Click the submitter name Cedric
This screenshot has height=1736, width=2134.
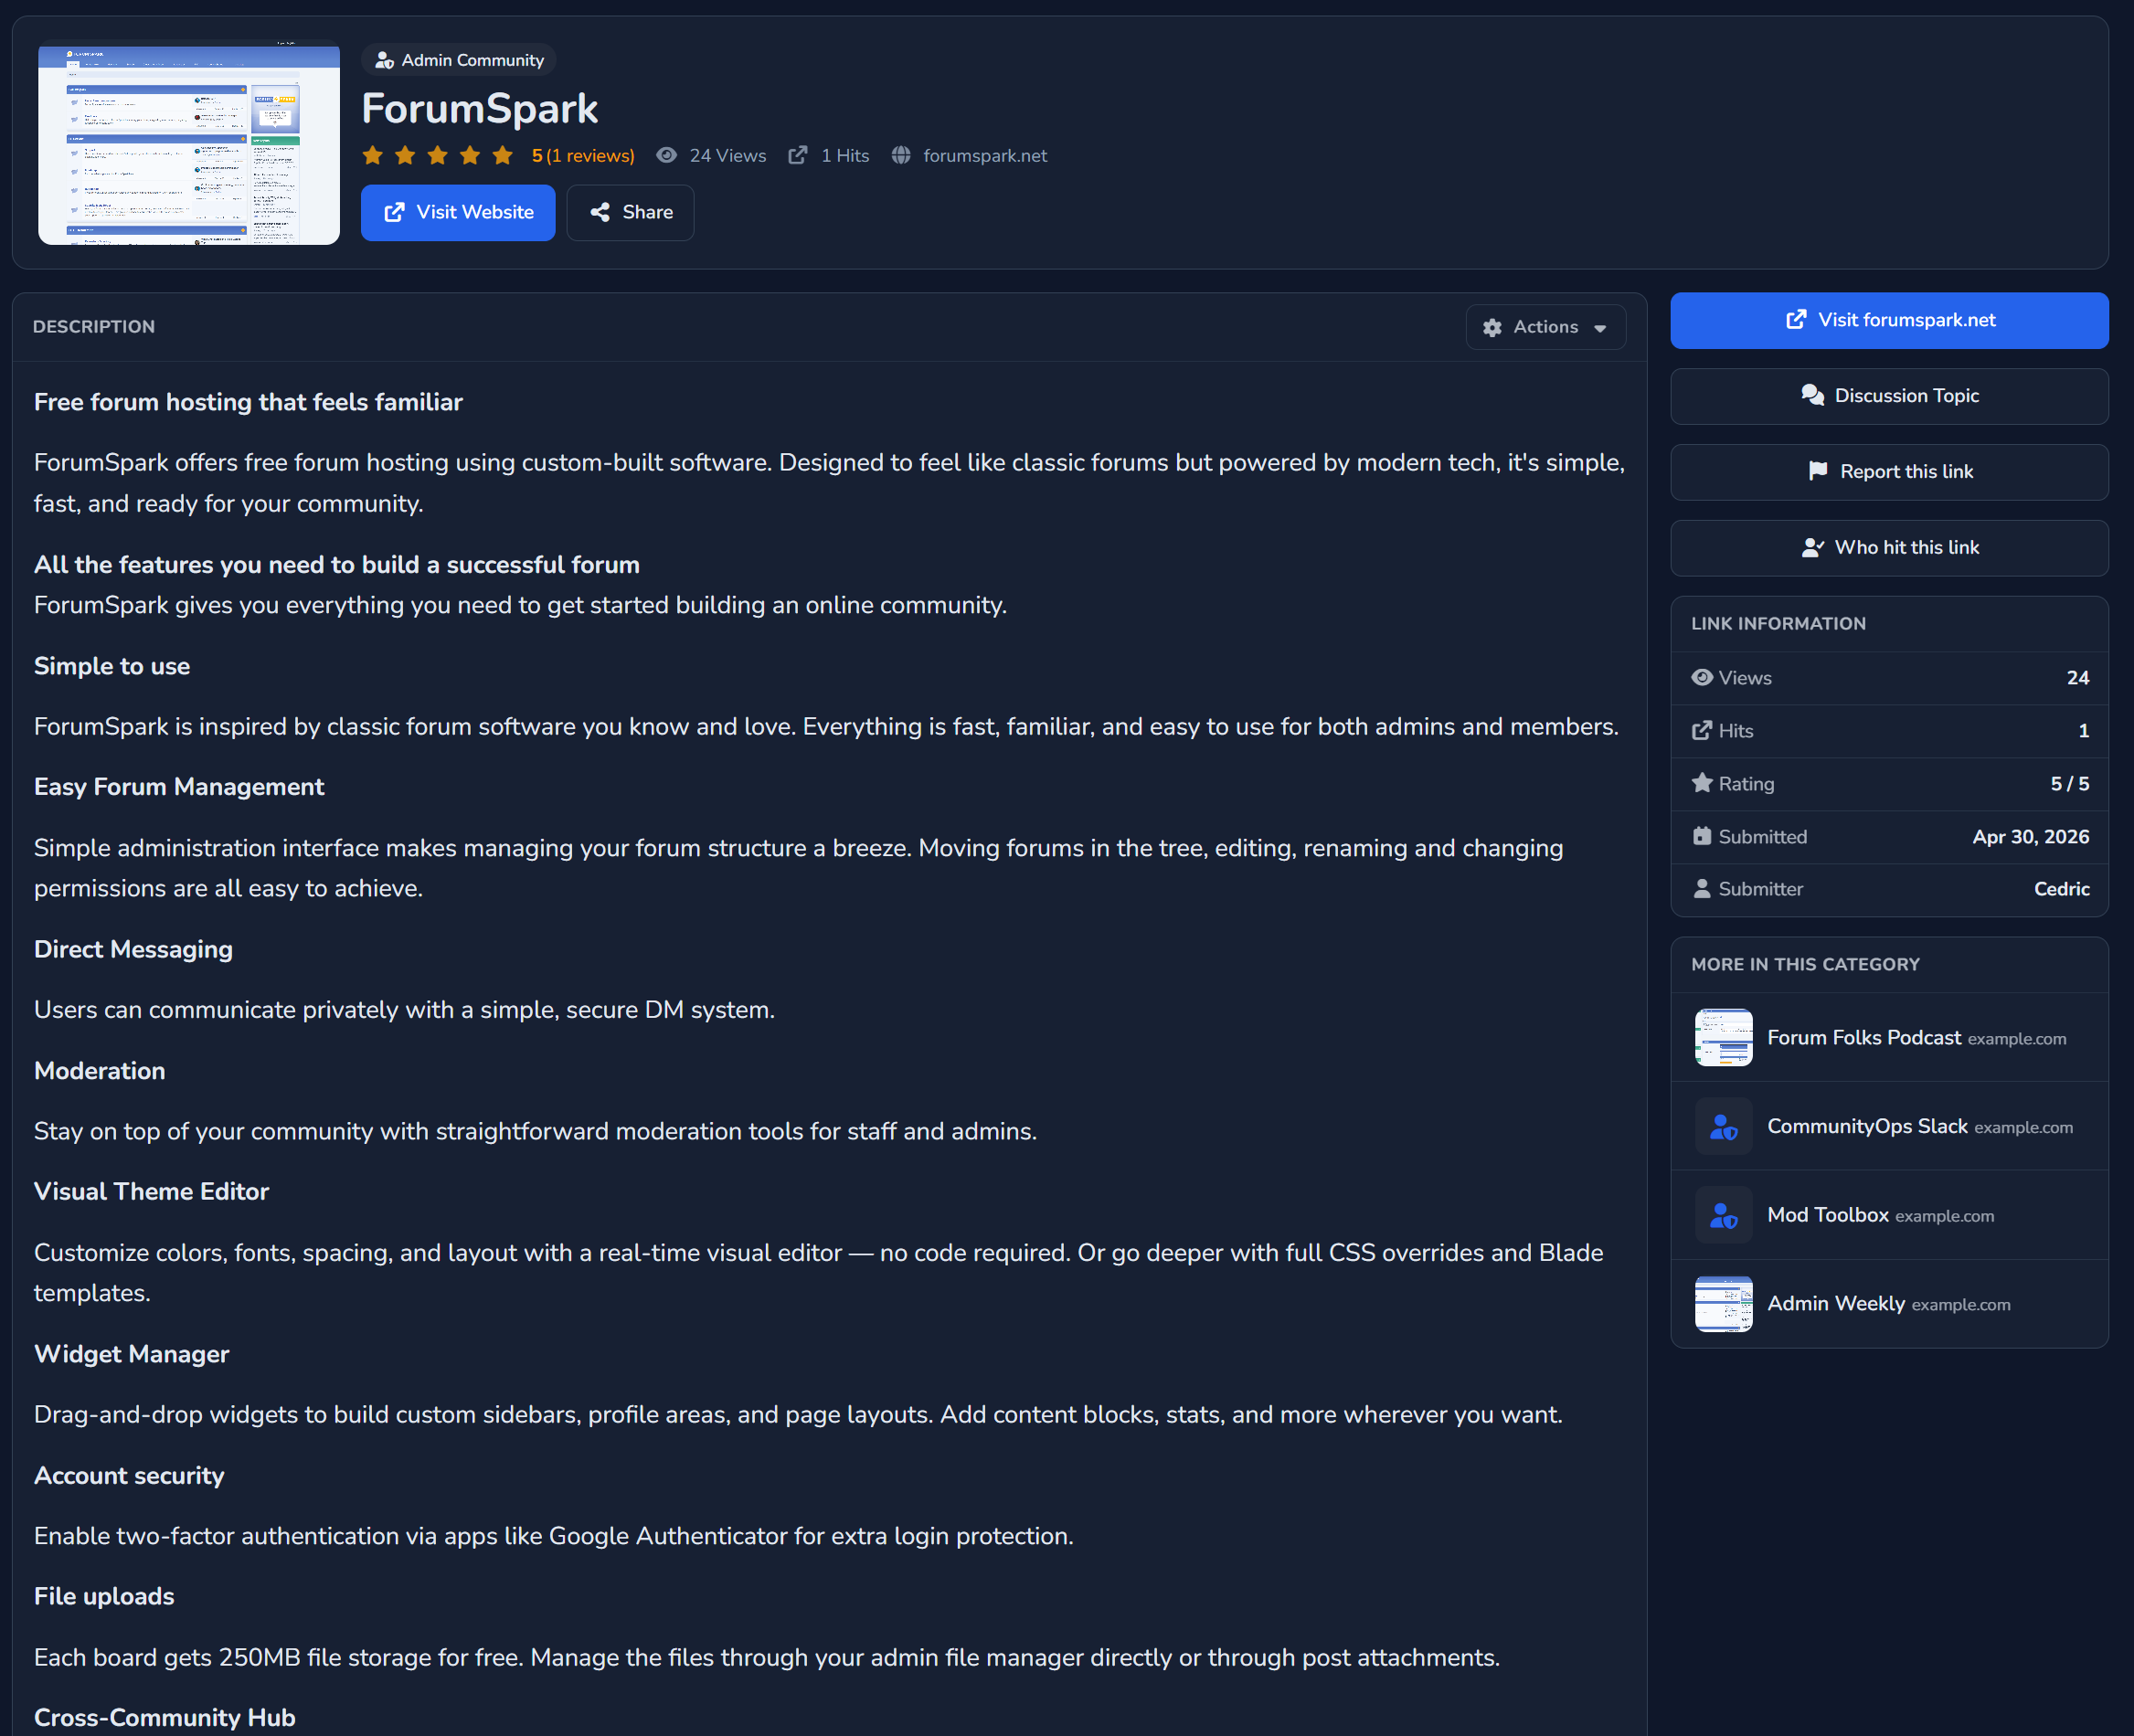coord(2061,889)
